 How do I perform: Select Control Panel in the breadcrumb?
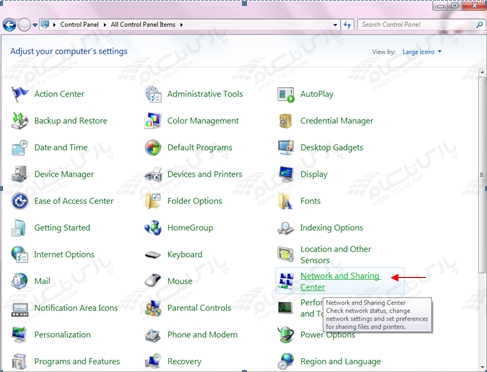coord(79,25)
